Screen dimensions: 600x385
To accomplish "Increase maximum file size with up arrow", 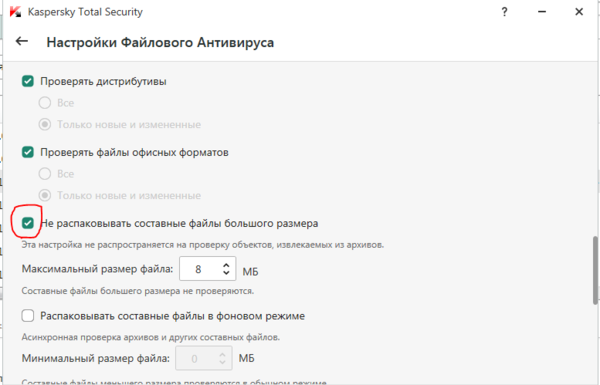I will [x=226, y=265].
